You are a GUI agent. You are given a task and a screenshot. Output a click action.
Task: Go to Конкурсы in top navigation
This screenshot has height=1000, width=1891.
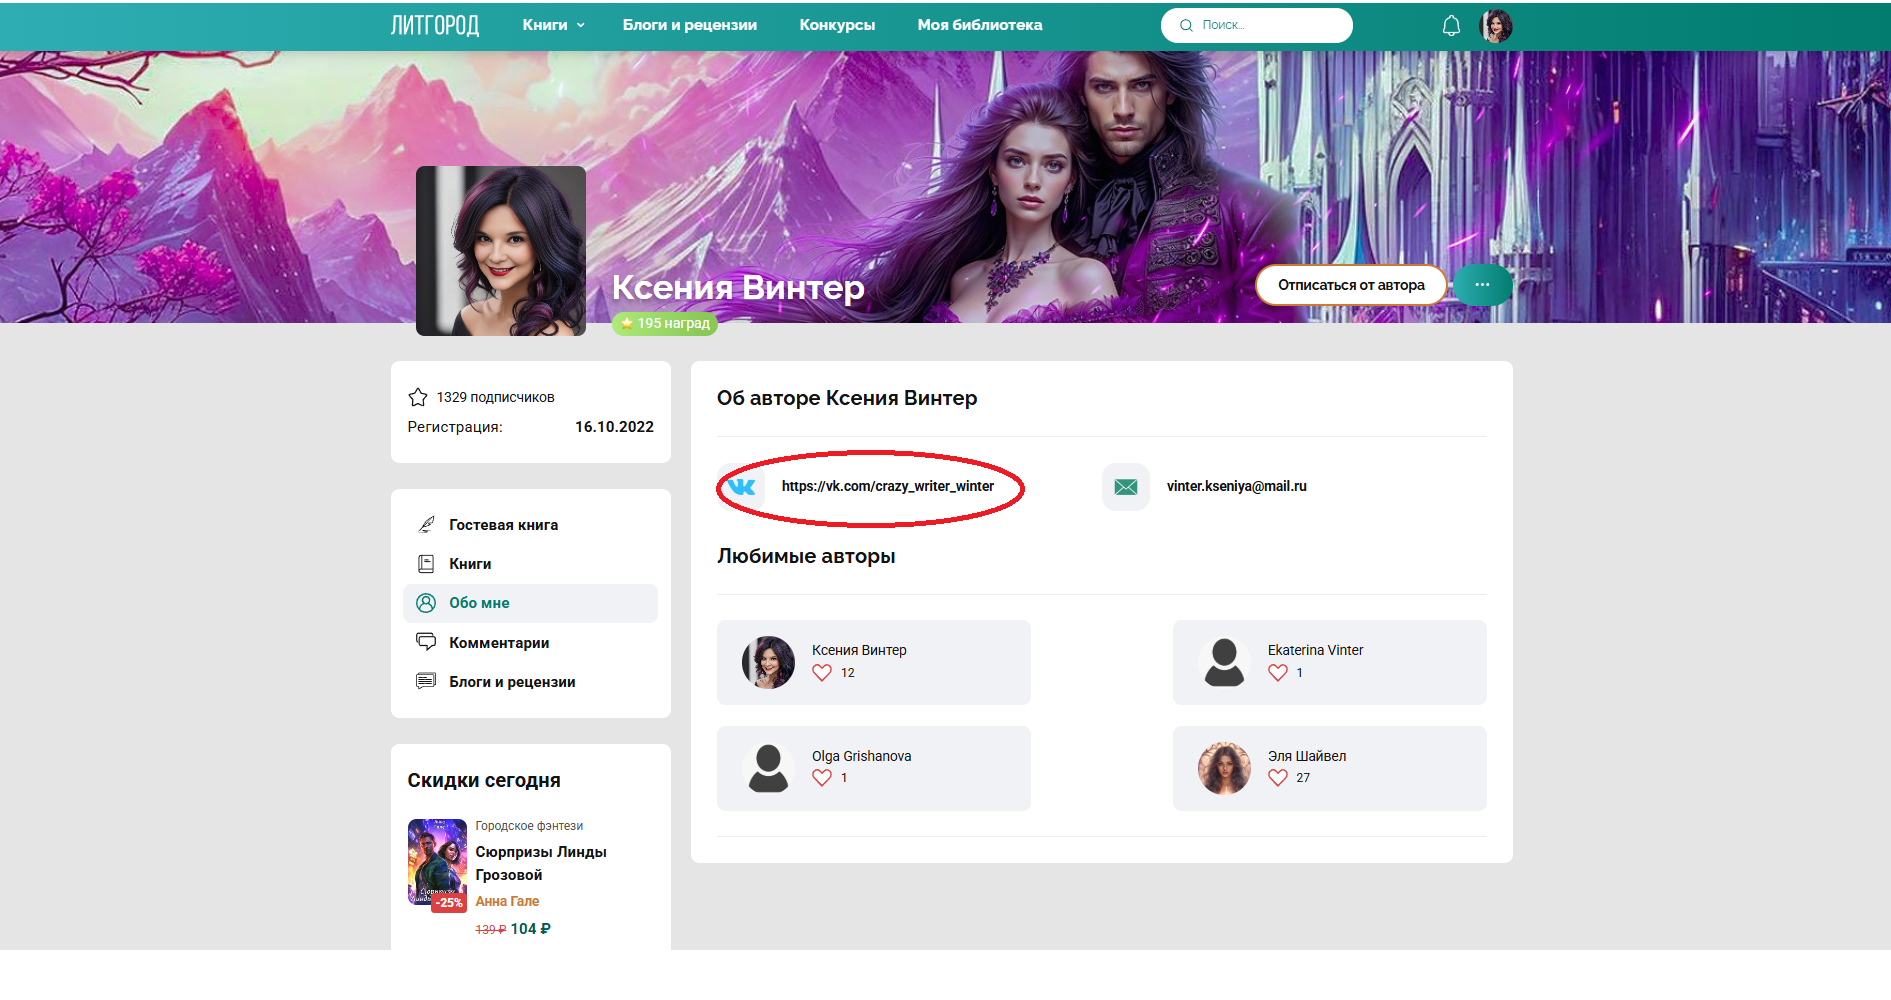point(837,25)
